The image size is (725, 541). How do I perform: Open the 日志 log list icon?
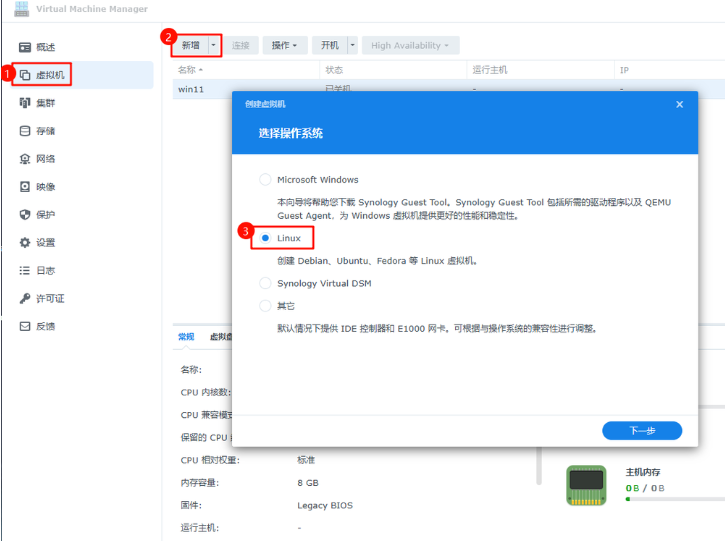(x=25, y=270)
